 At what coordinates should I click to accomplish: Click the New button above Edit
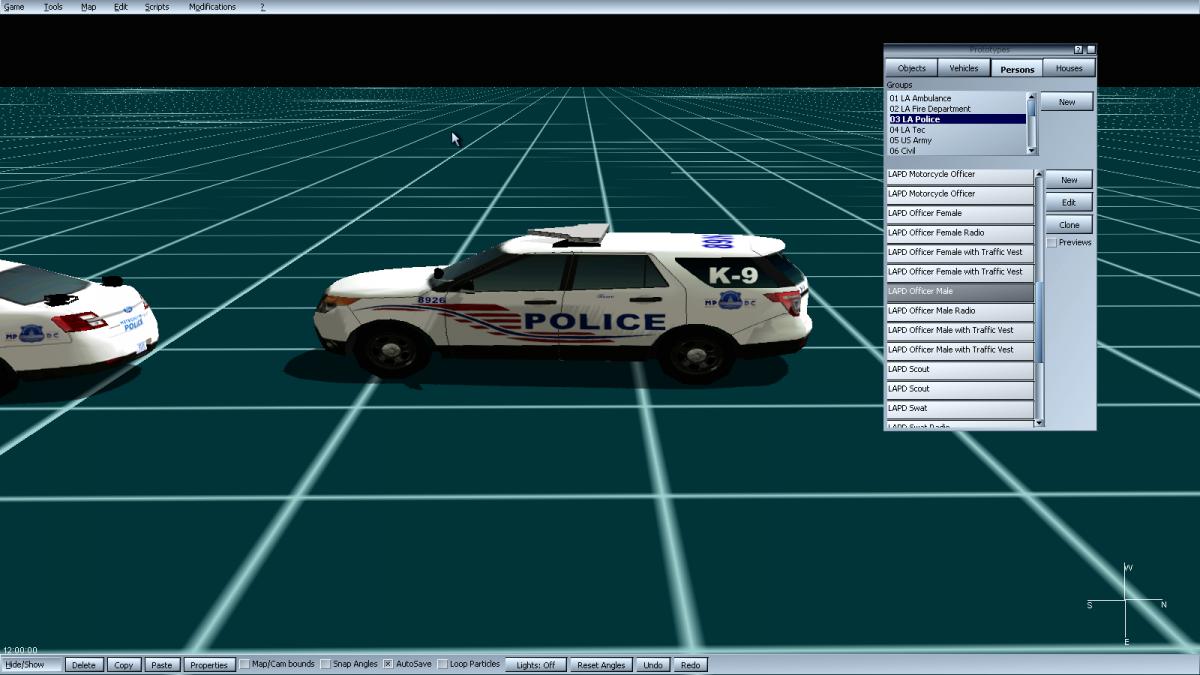pos(1069,180)
